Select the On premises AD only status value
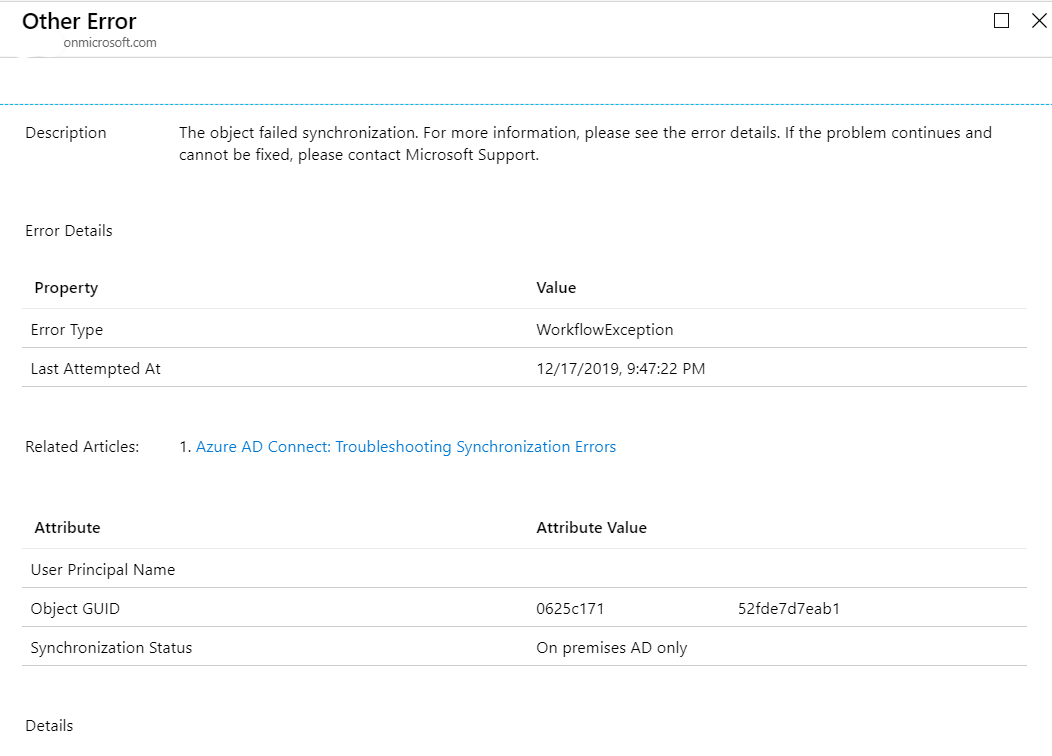This screenshot has width=1052, height=756. coord(612,647)
